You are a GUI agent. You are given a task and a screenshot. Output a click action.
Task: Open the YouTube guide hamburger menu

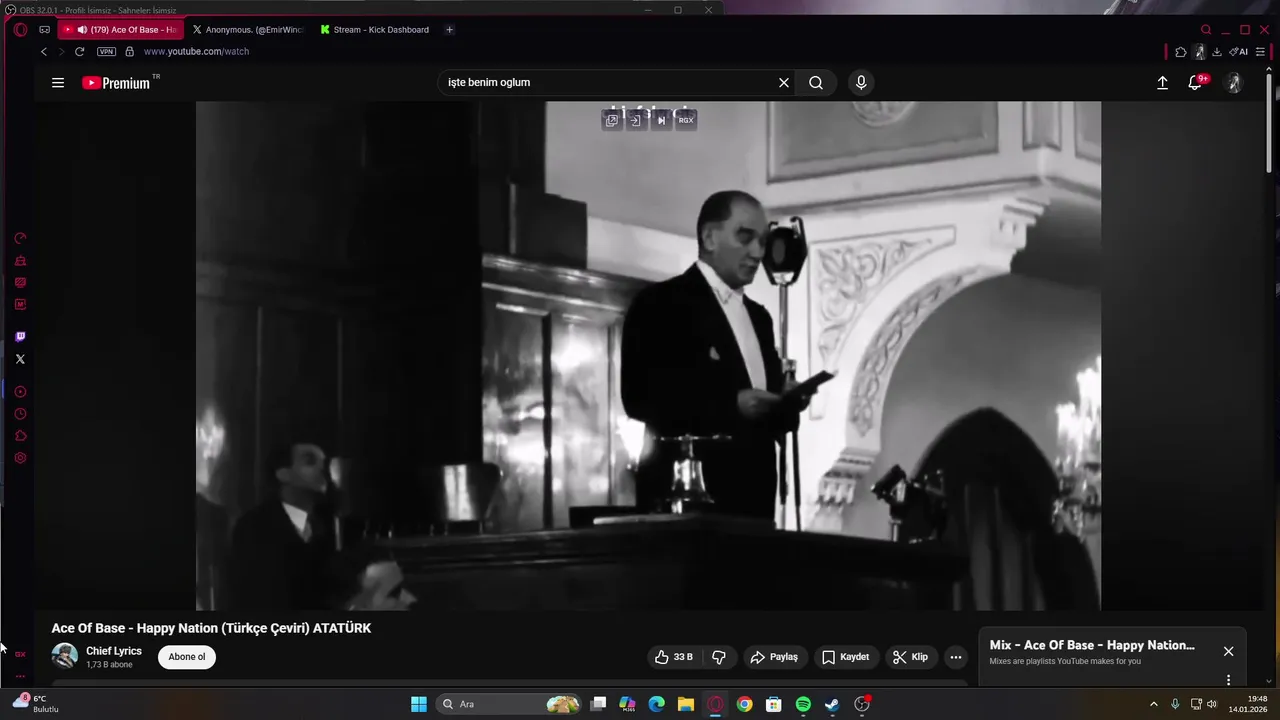tap(58, 83)
